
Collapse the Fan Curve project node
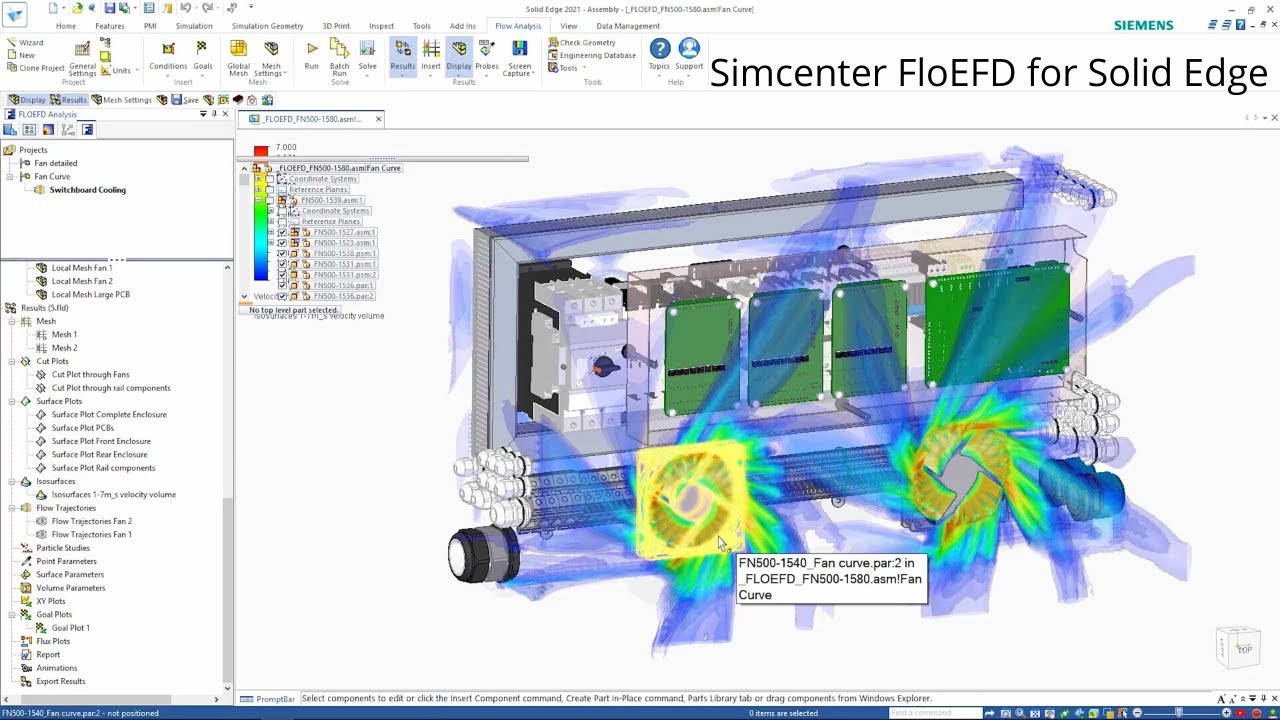pos(11,177)
